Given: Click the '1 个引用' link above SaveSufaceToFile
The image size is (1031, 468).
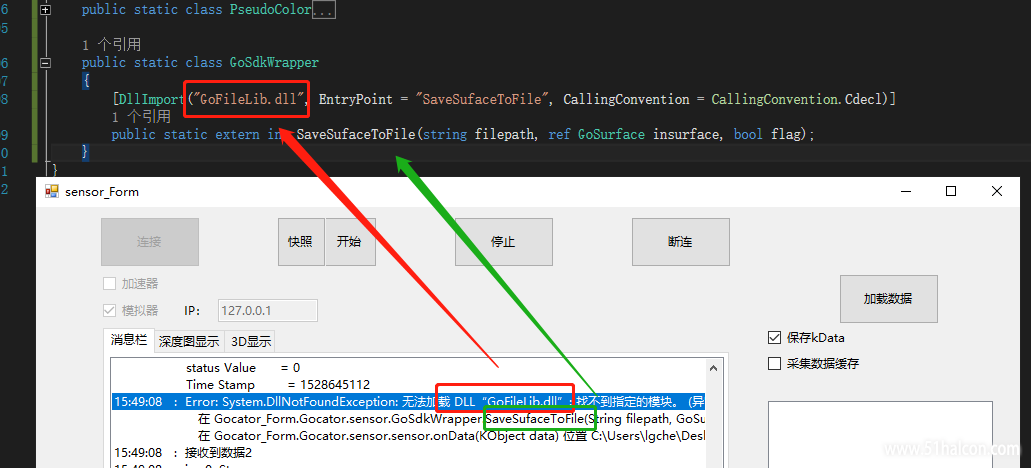Looking at the screenshot, I should [x=141, y=117].
